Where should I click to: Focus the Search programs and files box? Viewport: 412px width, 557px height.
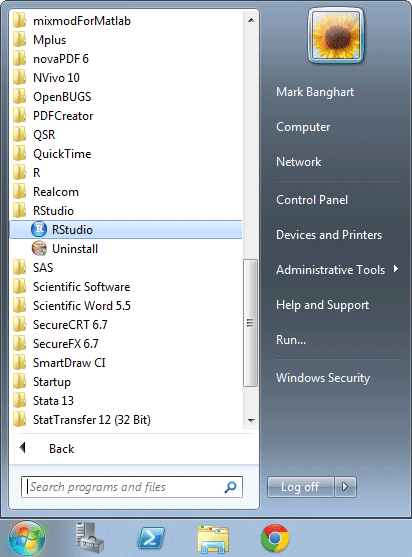tap(132, 487)
